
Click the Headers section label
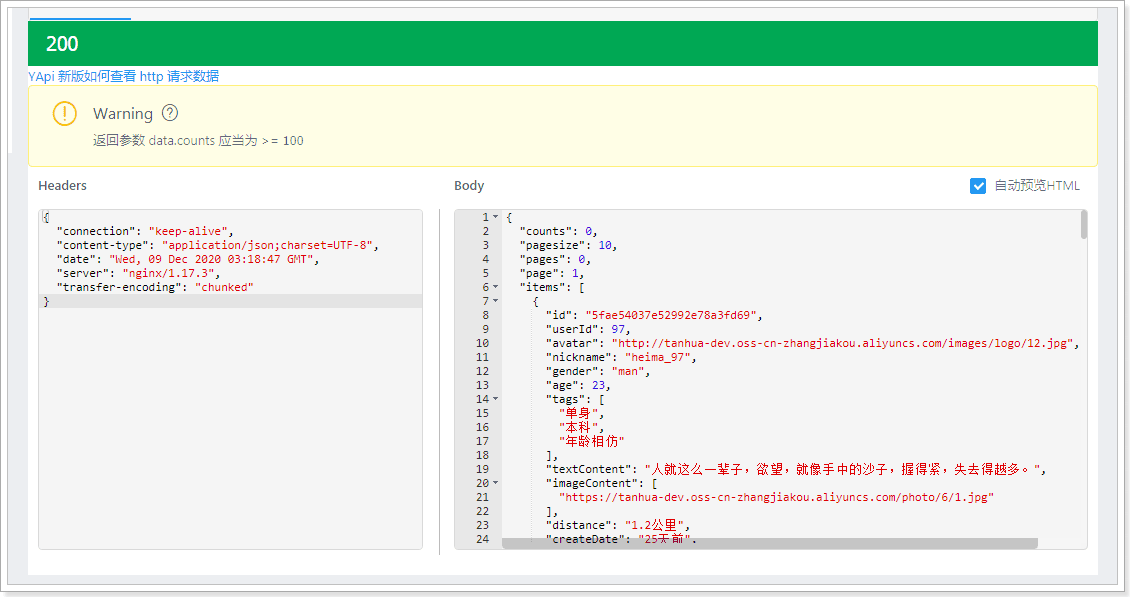coord(62,186)
